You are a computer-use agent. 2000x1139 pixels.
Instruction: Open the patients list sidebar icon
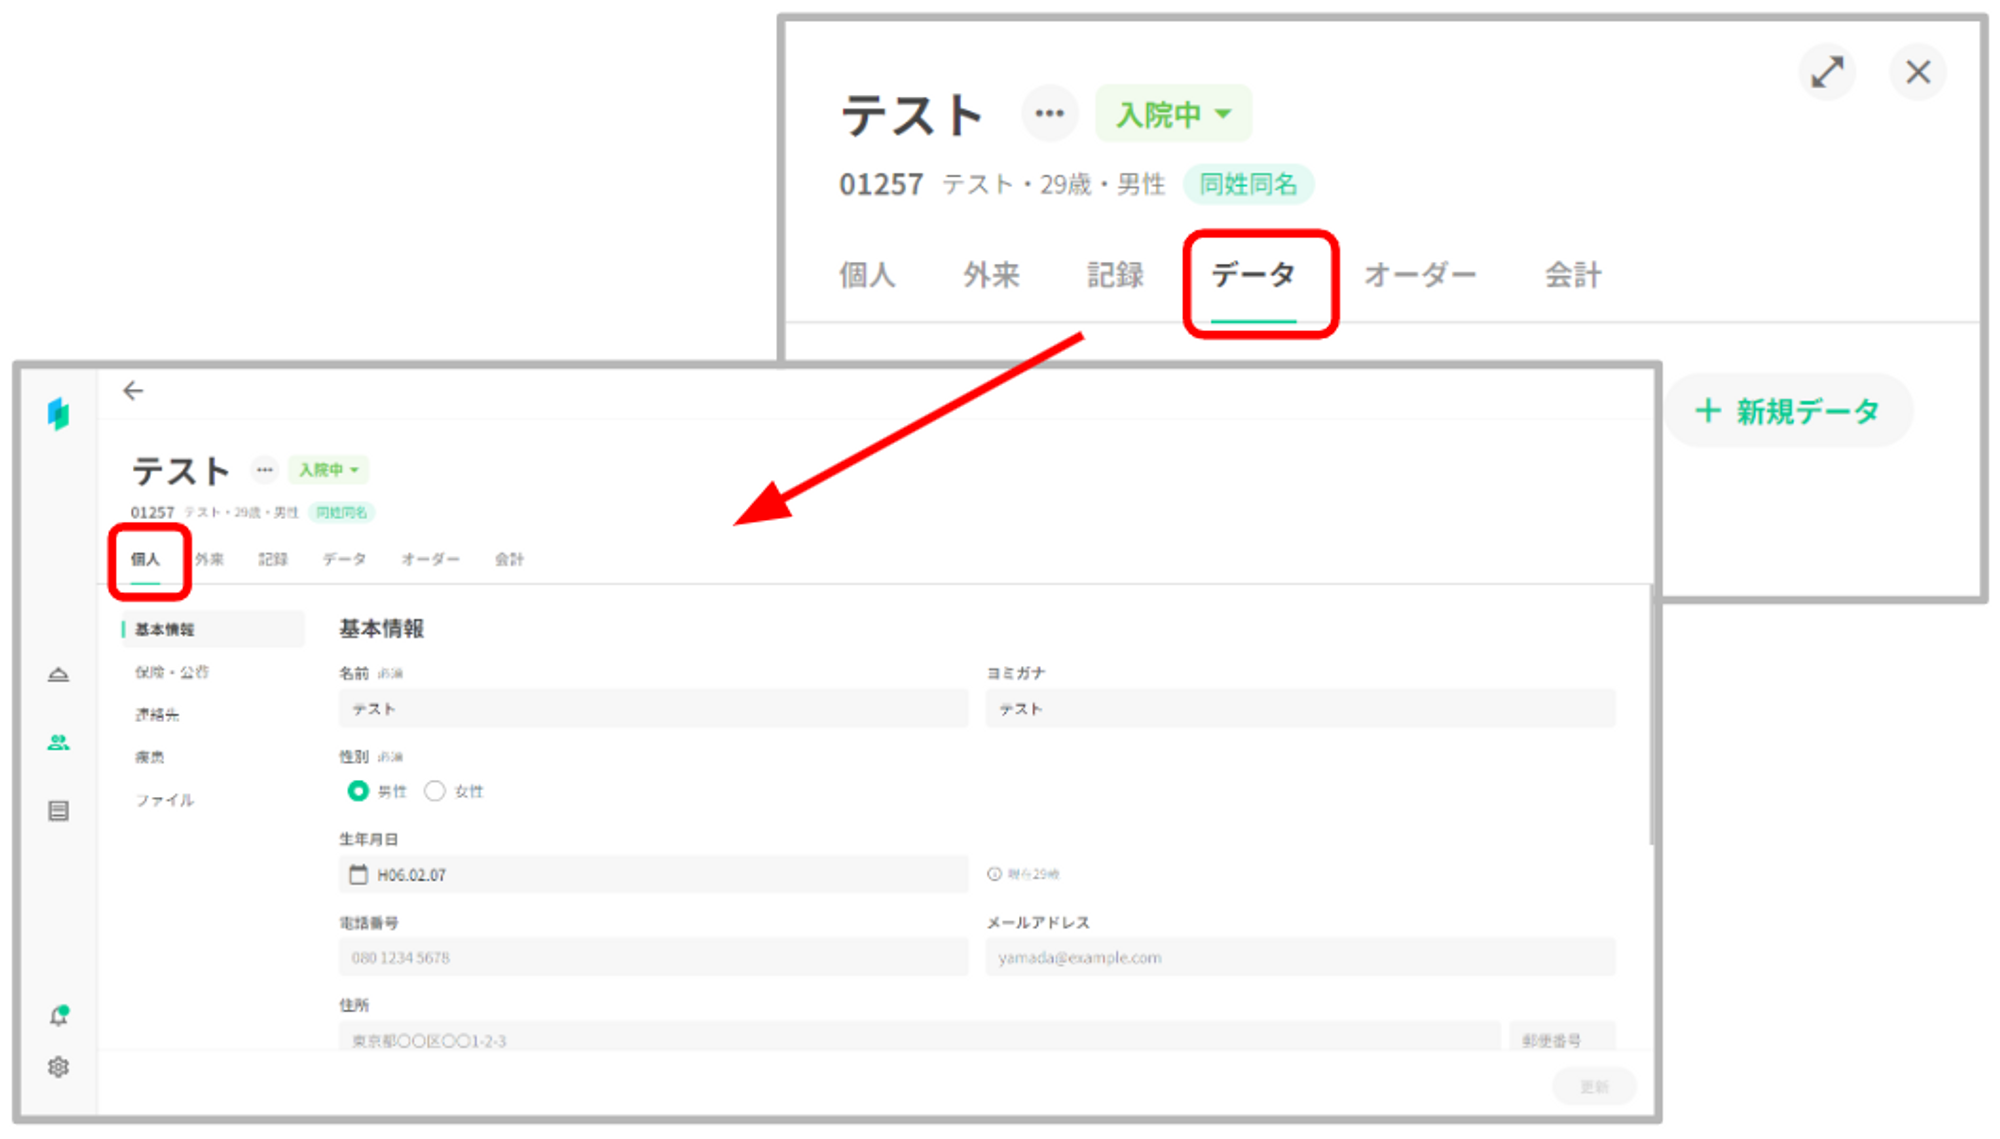[58, 742]
